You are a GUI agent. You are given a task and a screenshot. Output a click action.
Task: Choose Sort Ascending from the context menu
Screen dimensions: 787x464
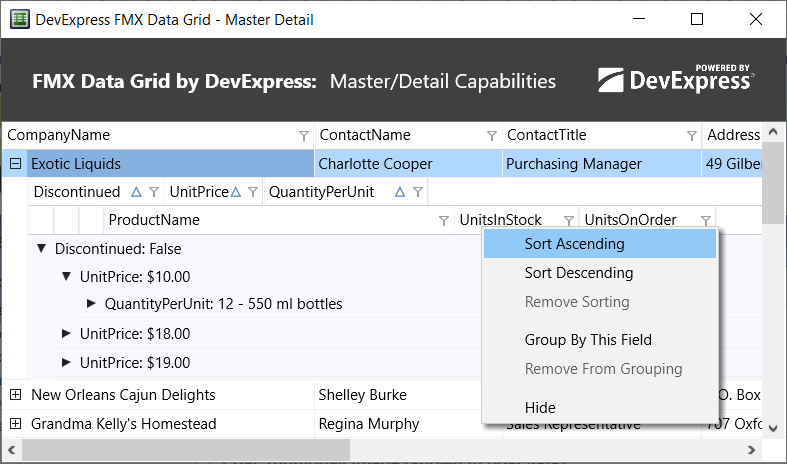pos(600,244)
